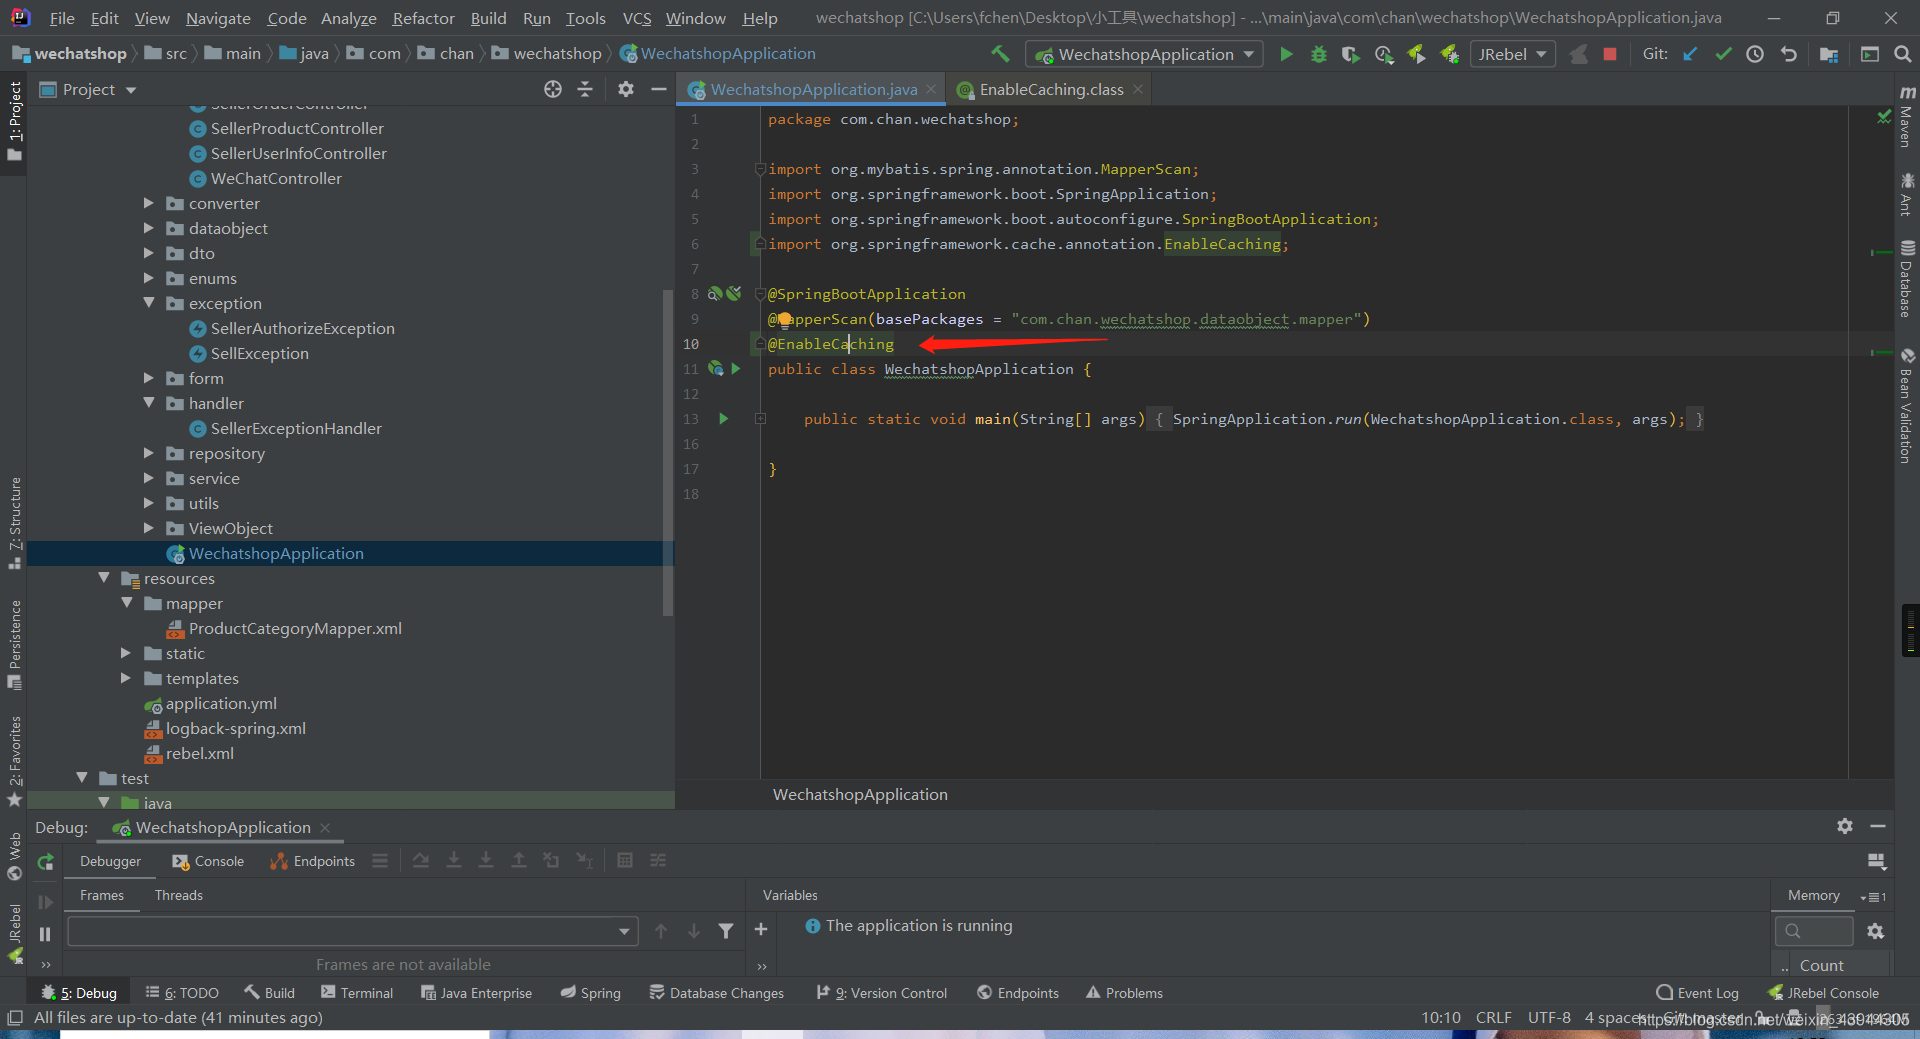Open the JRebel Console tool window
The height and width of the screenshot is (1039, 1920).
pyautogui.click(x=1823, y=993)
